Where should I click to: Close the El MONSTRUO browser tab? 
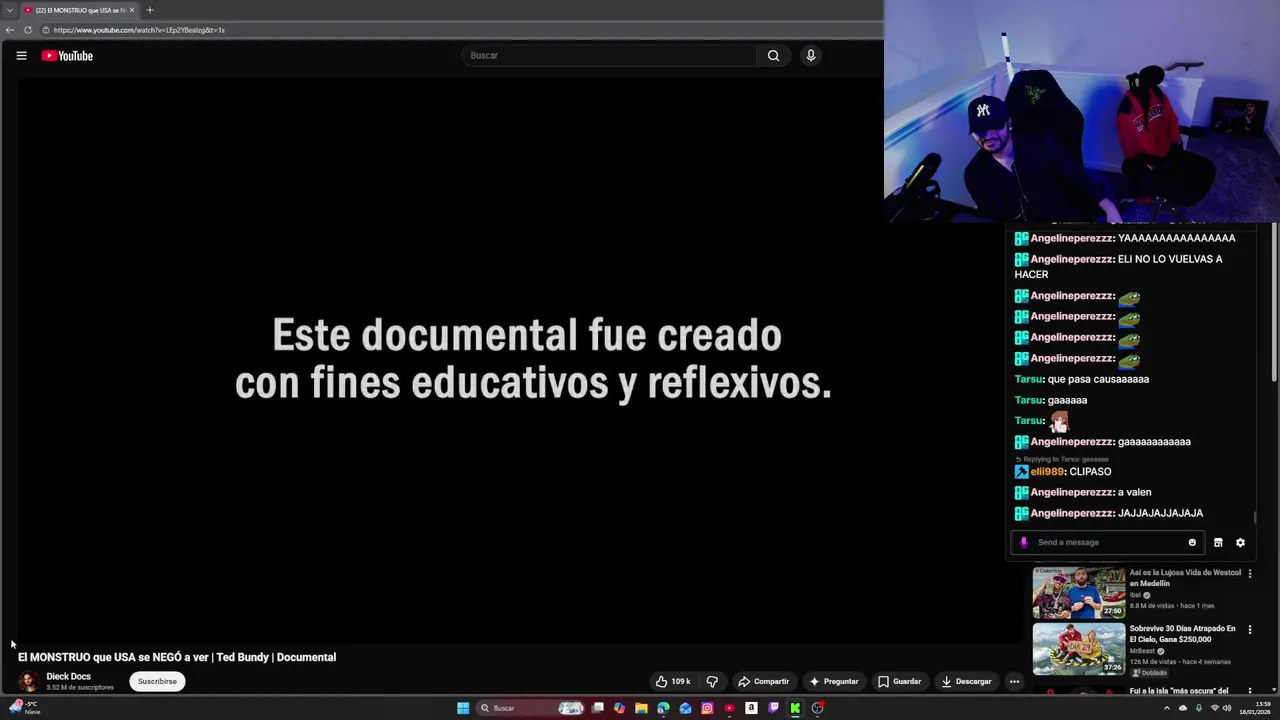coord(131,10)
